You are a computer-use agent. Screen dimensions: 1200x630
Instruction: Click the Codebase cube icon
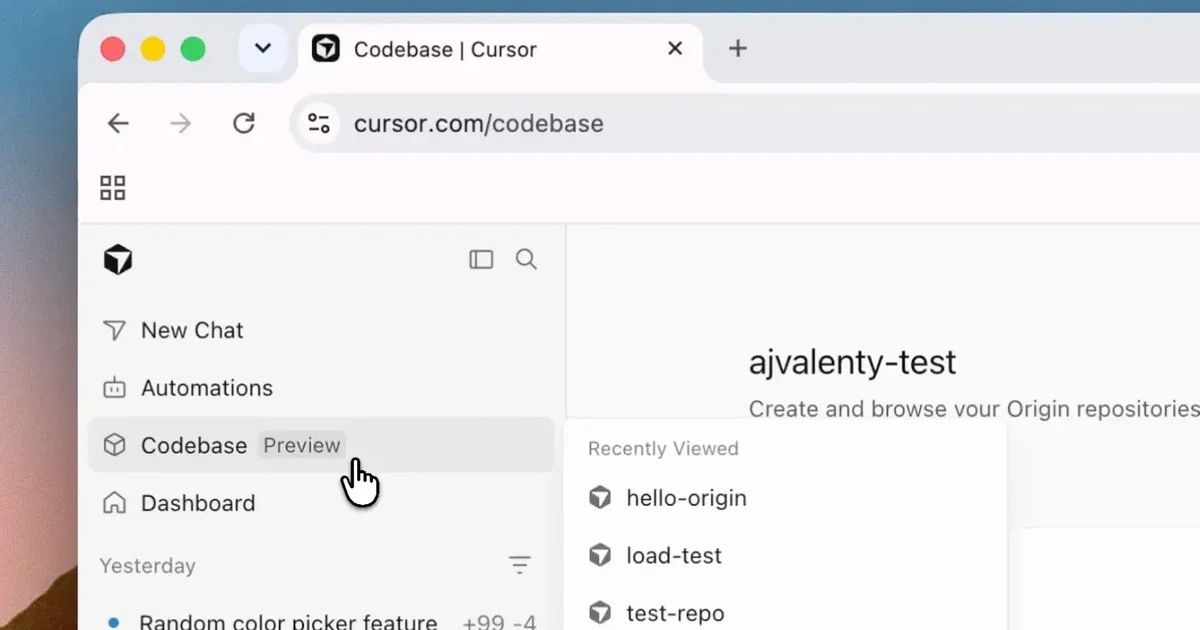click(115, 445)
